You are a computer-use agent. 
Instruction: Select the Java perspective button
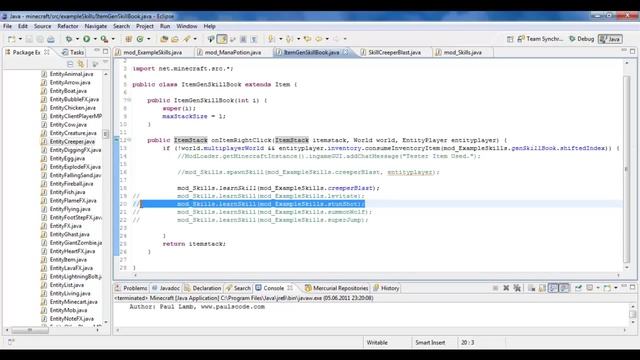click(x=610, y=39)
